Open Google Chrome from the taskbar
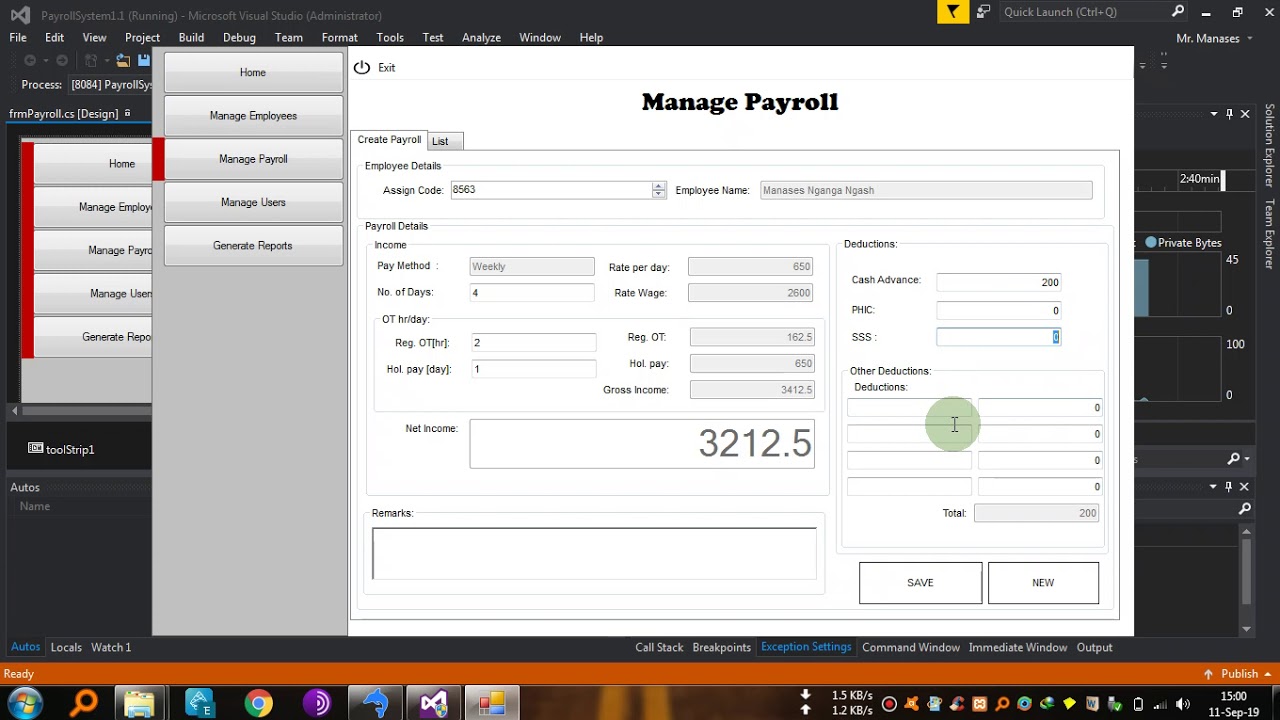This screenshot has height=720, width=1280. pyautogui.click(x=258, y=703)
